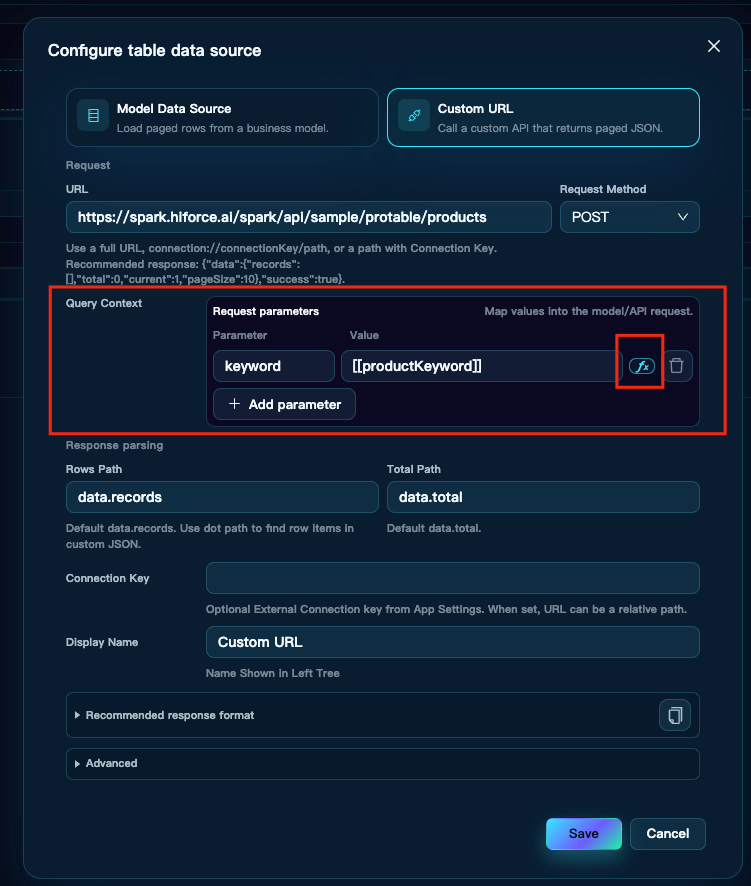Open the Request Method POST dropdown
751x886 pixels.
(x=630, y=217)
